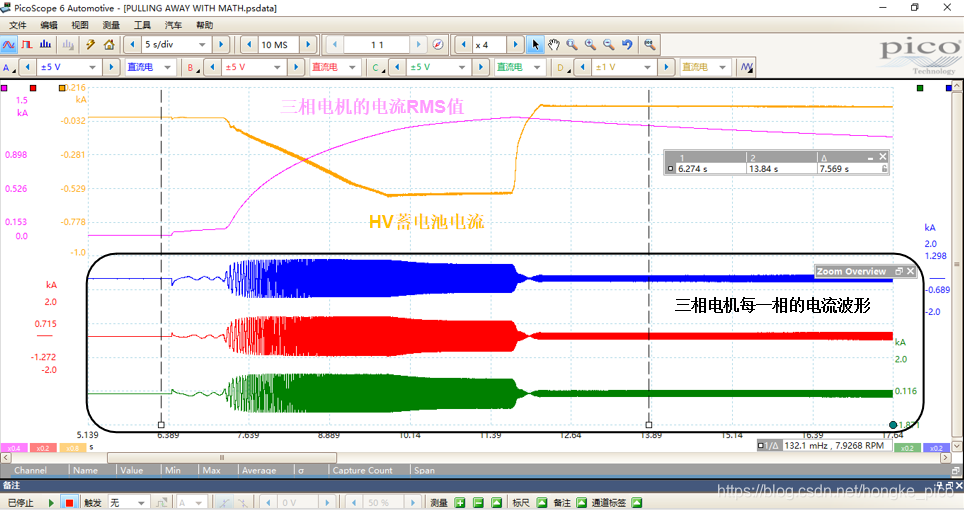Switch to Spectrum mode icon
This screenshot has height=510, width=964.
tap(45, 45)
